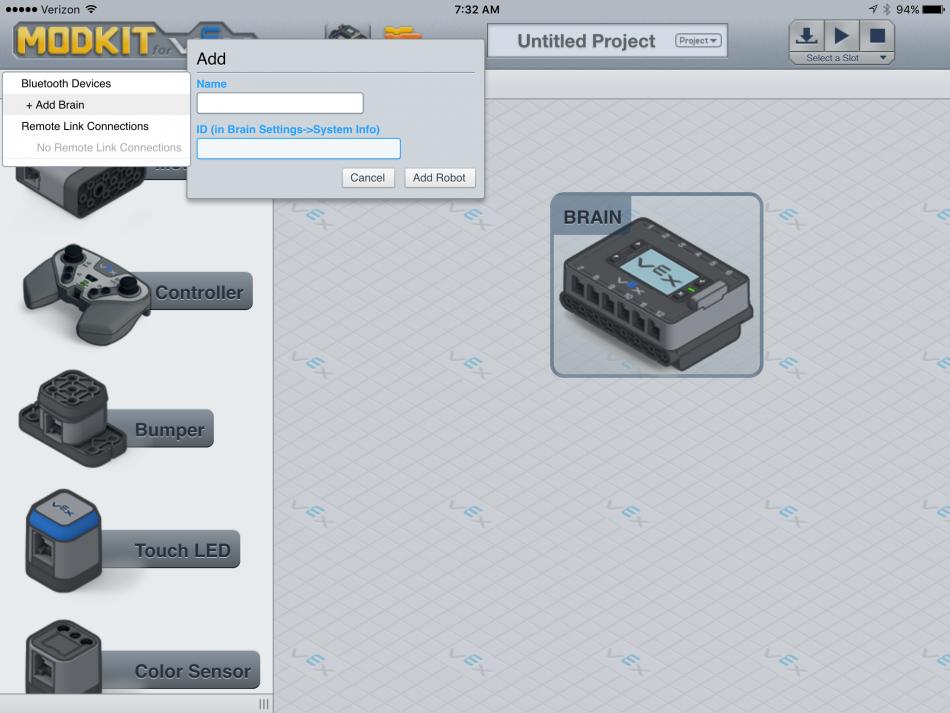This screenshot has height=713, width=950.
Task: Tap the Wi-Fi status icon
Action: tap(91, 9)
